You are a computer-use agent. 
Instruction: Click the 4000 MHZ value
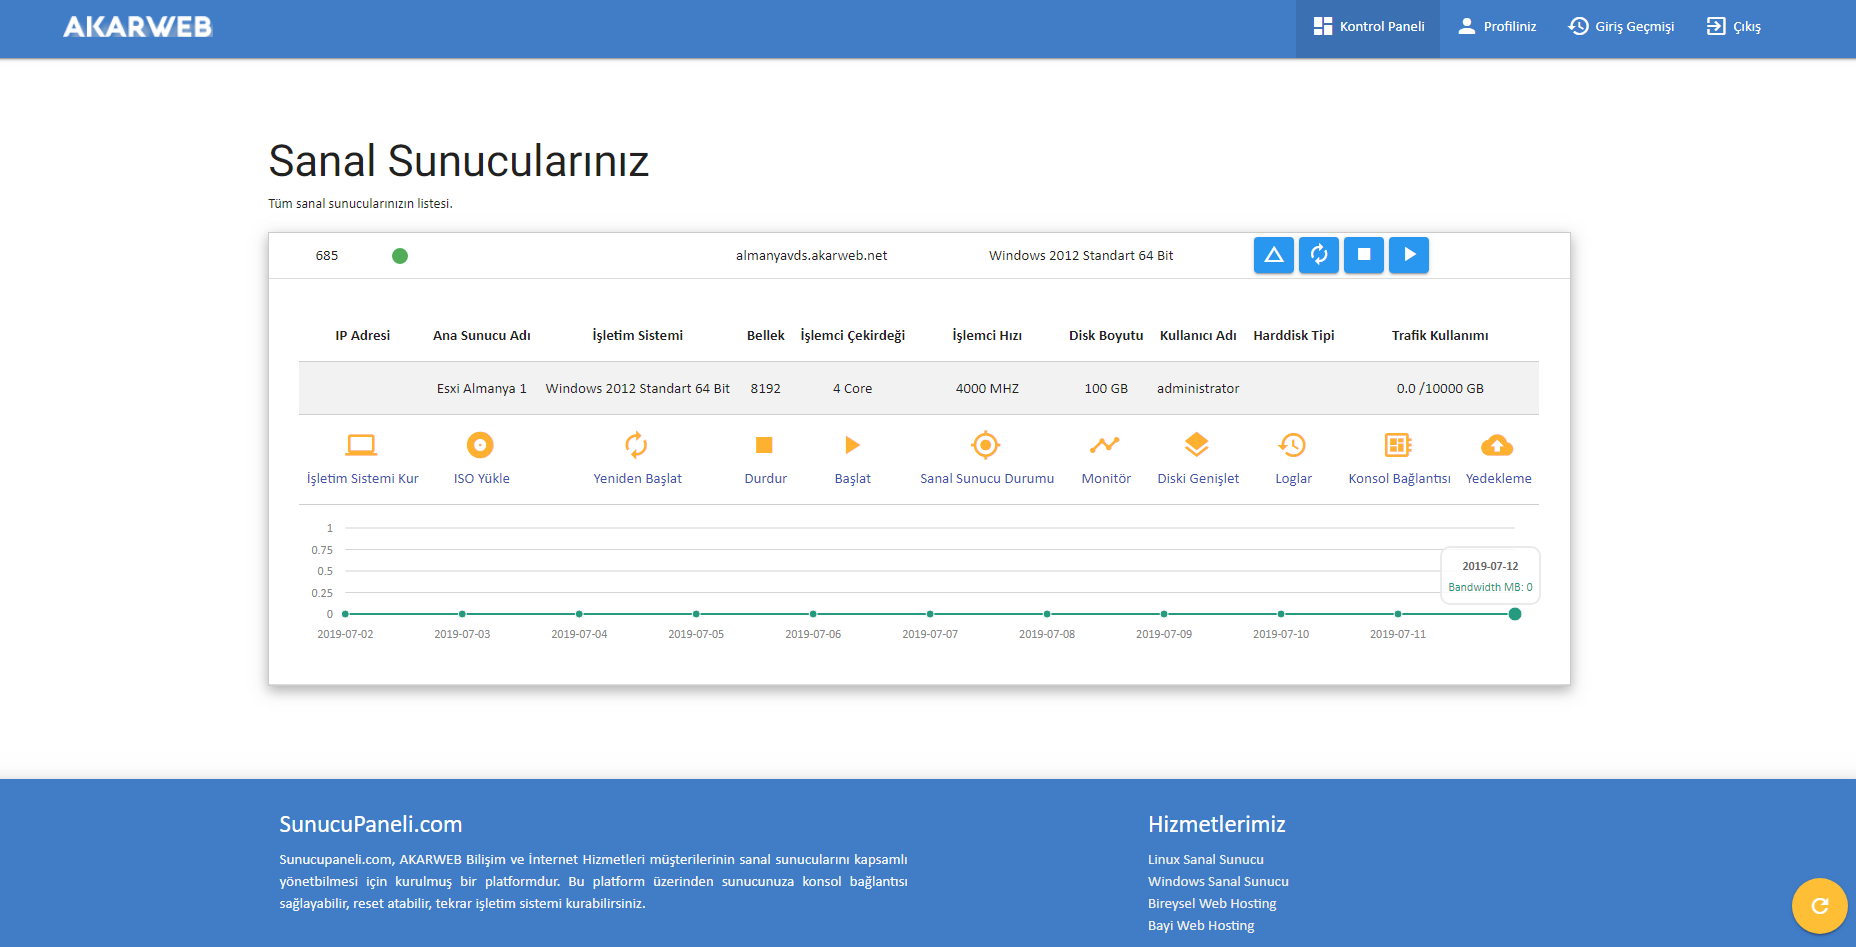(x=987, y=389)
